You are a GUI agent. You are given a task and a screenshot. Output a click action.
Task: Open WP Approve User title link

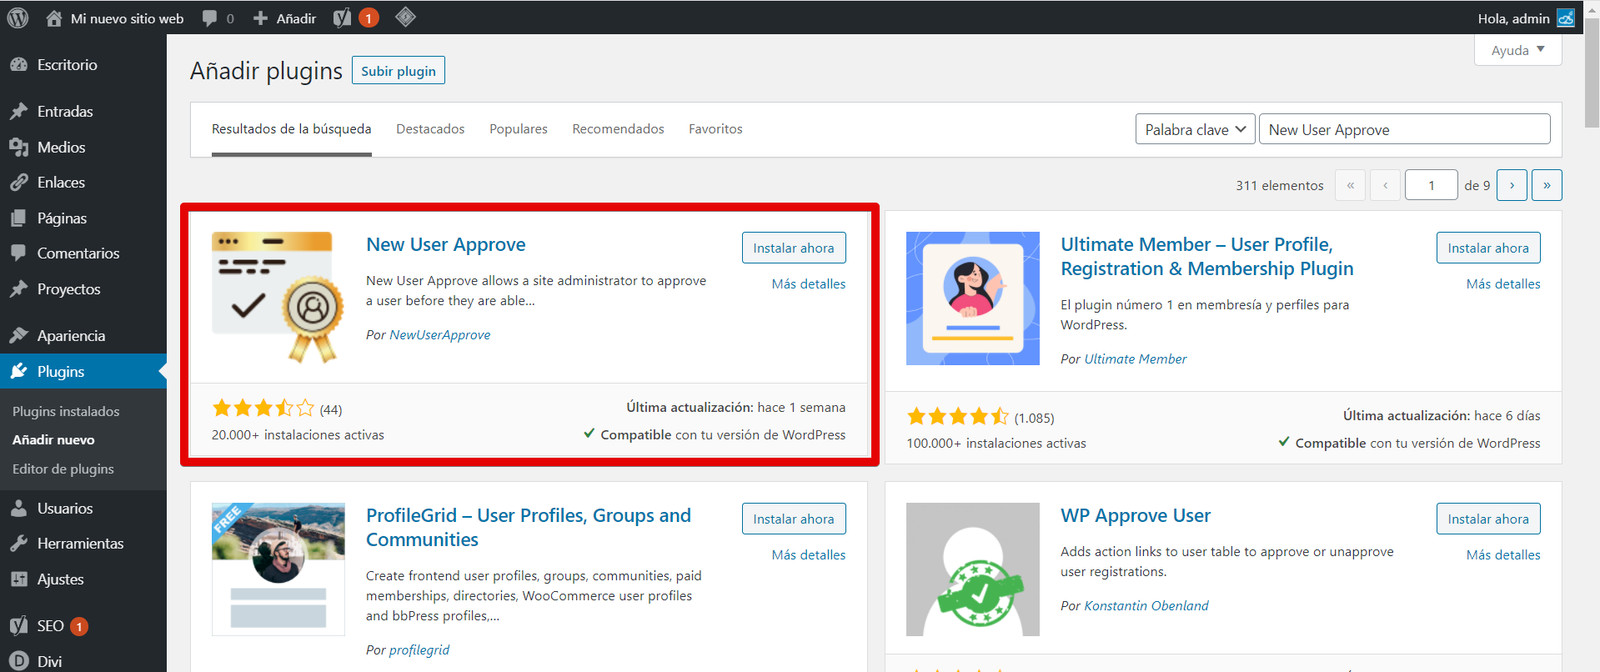[x=1135, y=516]
